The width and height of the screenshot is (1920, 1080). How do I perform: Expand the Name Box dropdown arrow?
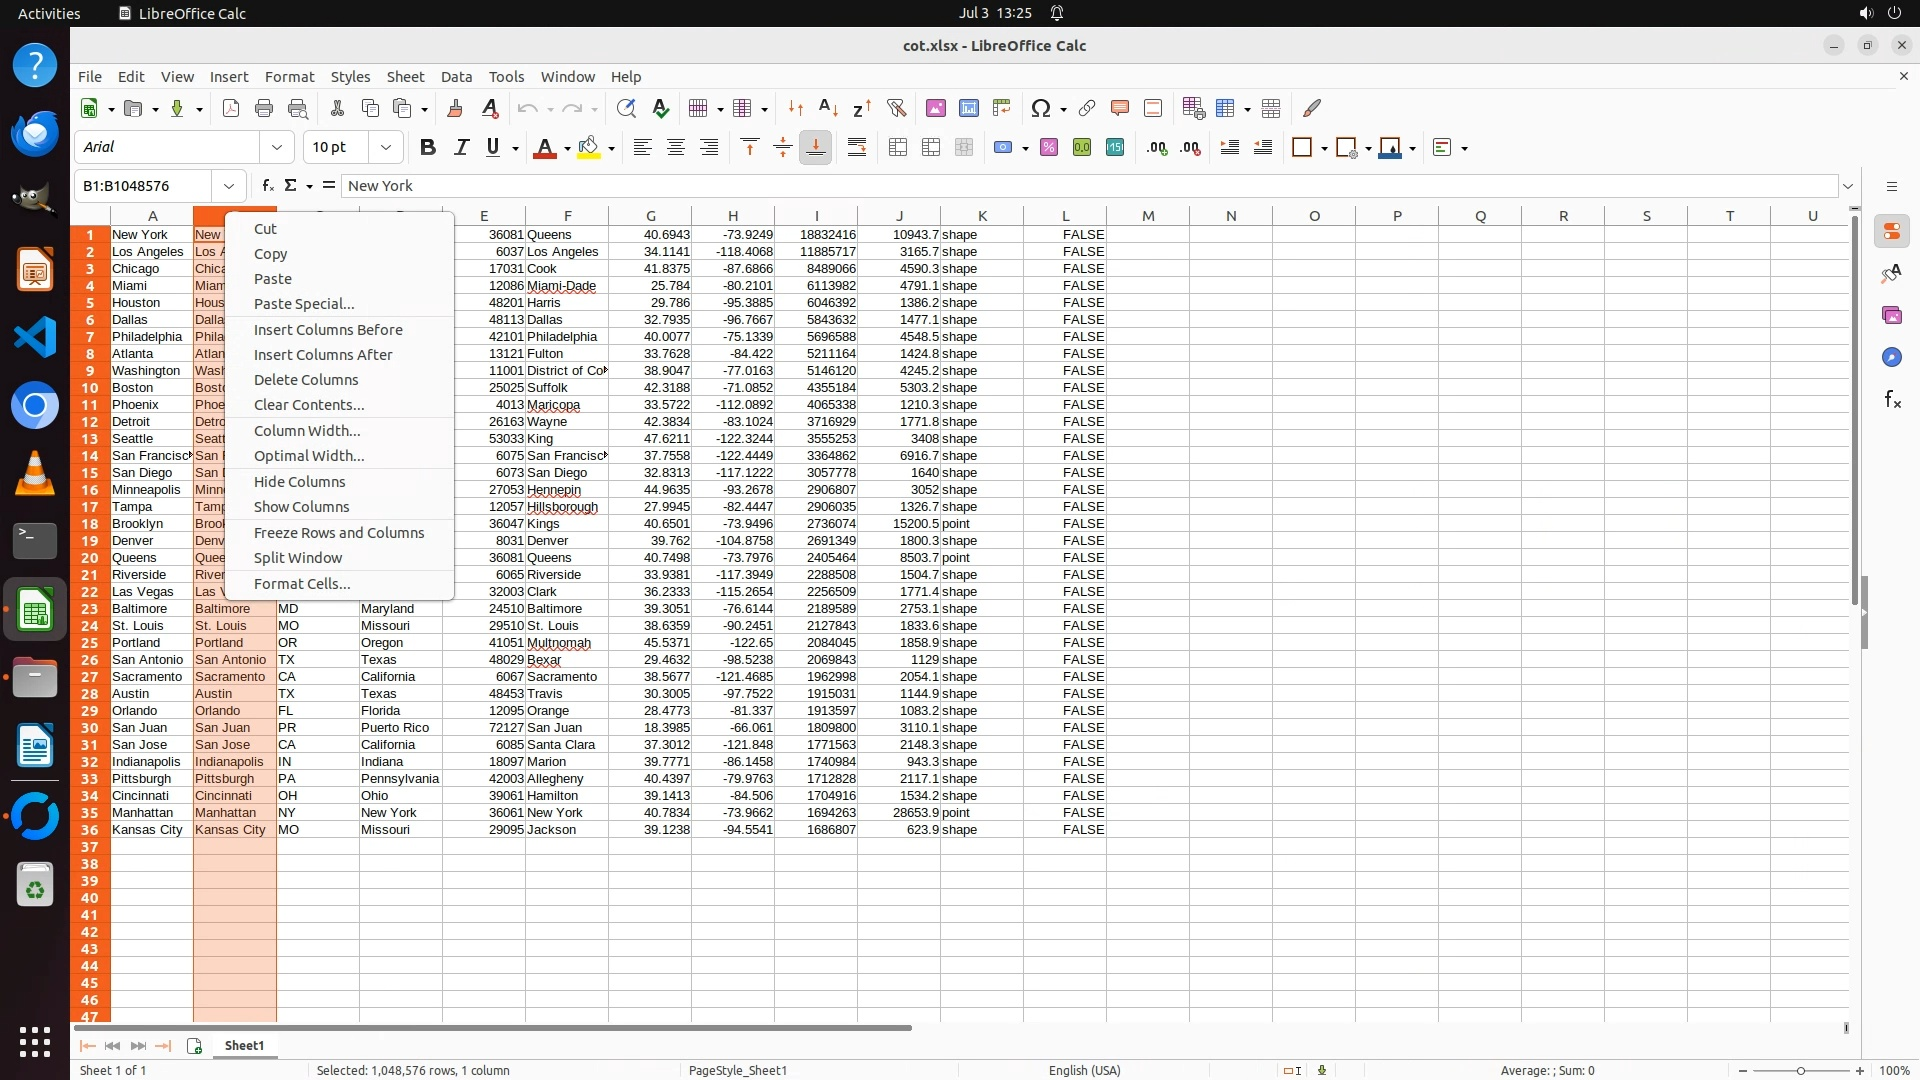[229, 185]
